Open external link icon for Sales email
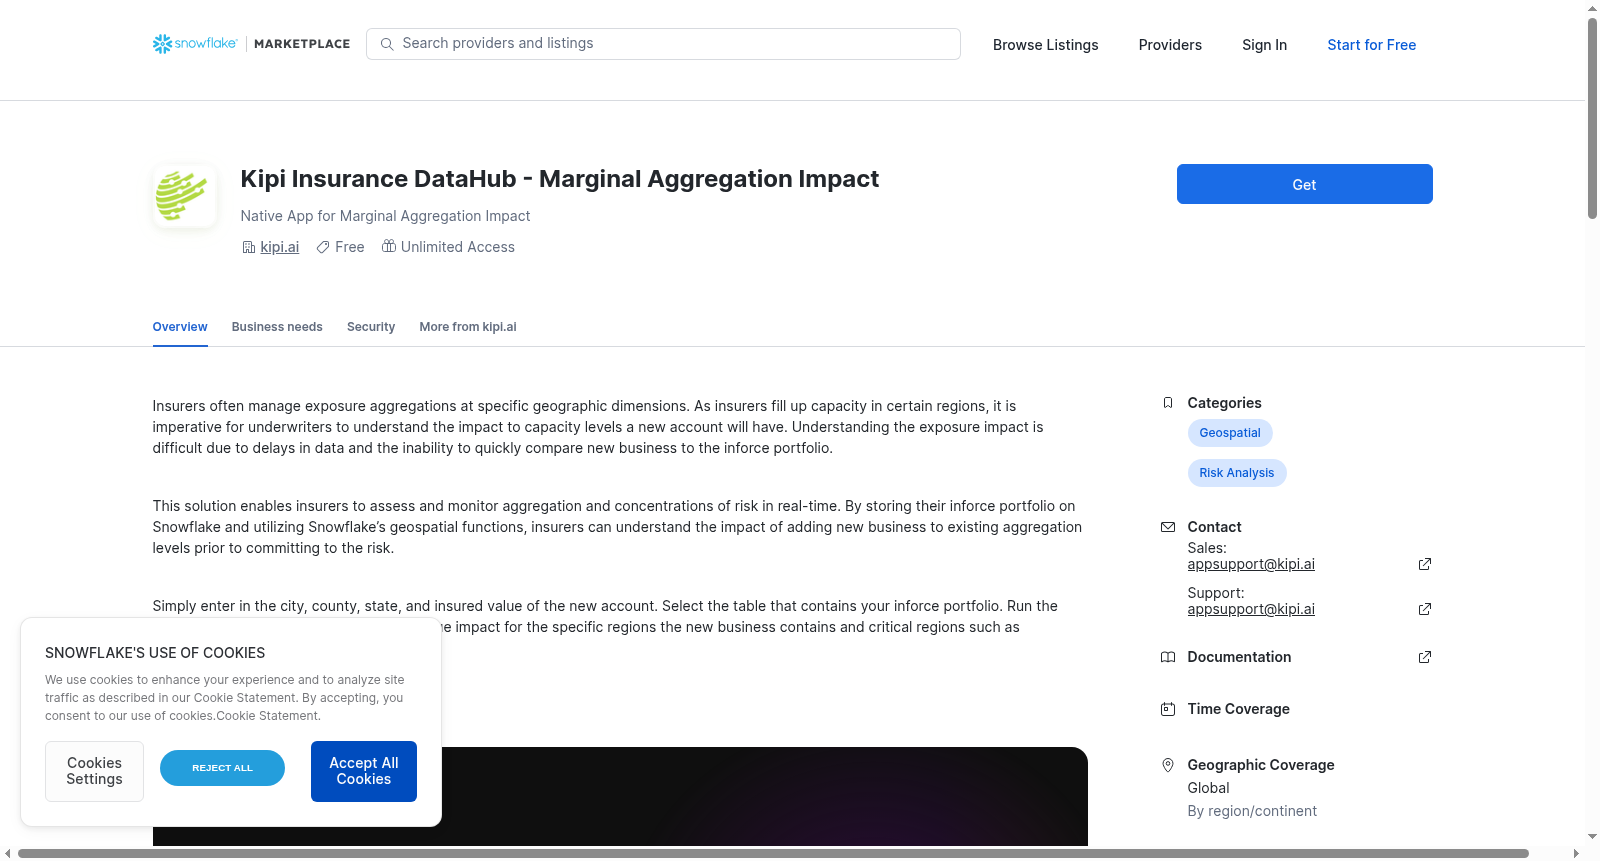1600x861 pixels. [x=1425, y=564]
